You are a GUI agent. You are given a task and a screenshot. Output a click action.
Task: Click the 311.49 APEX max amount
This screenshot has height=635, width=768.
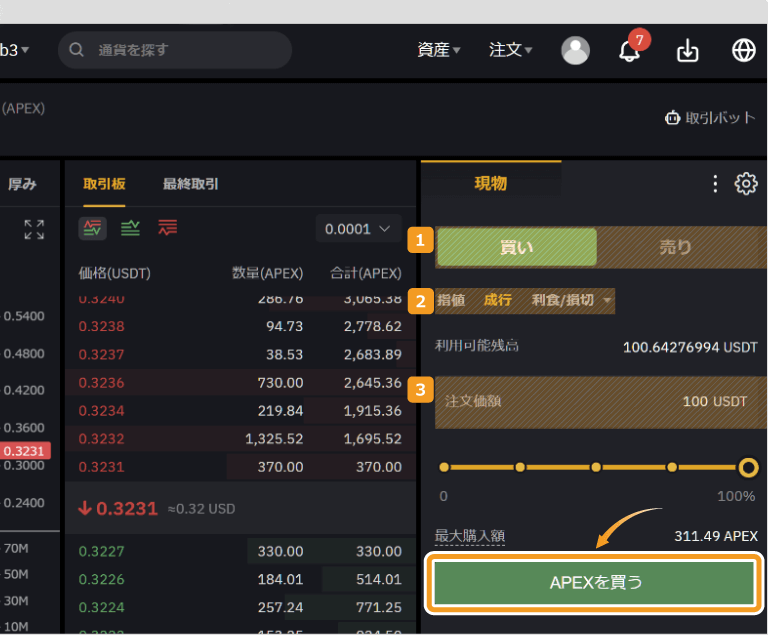pyautogui.click(x=716, y=536)
